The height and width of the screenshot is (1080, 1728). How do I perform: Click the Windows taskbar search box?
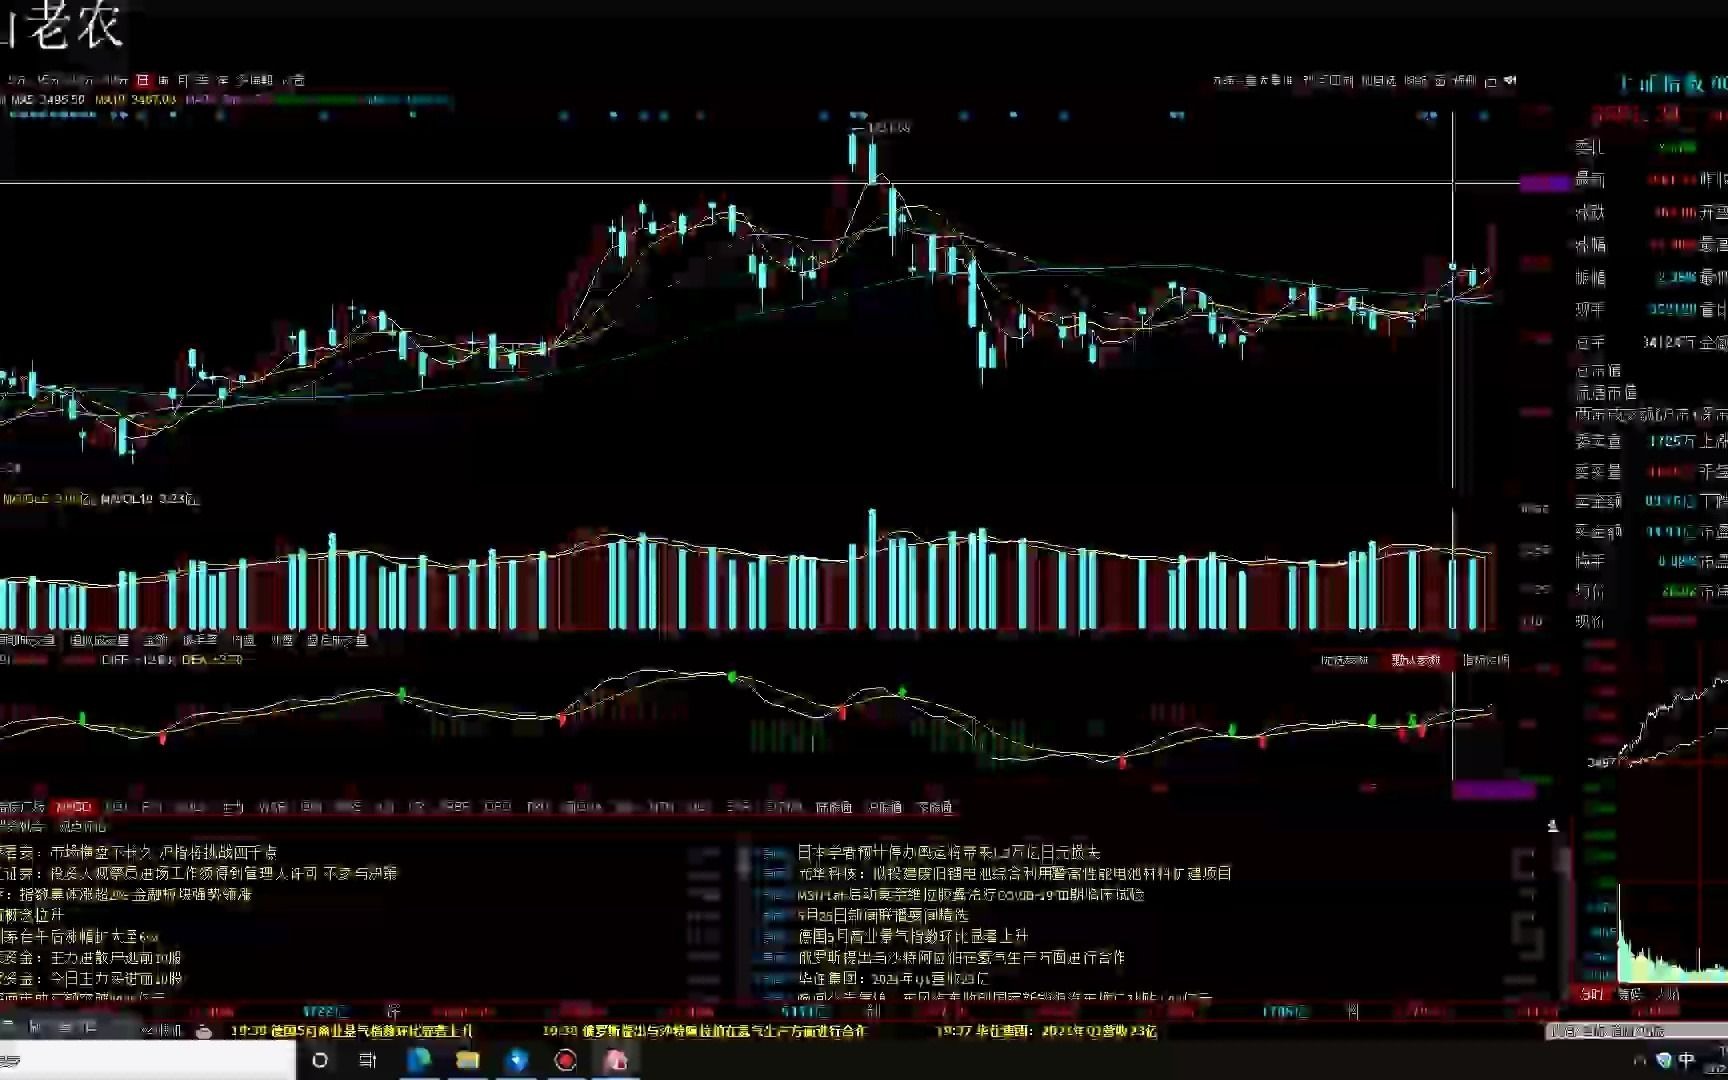click(148, 1060)
